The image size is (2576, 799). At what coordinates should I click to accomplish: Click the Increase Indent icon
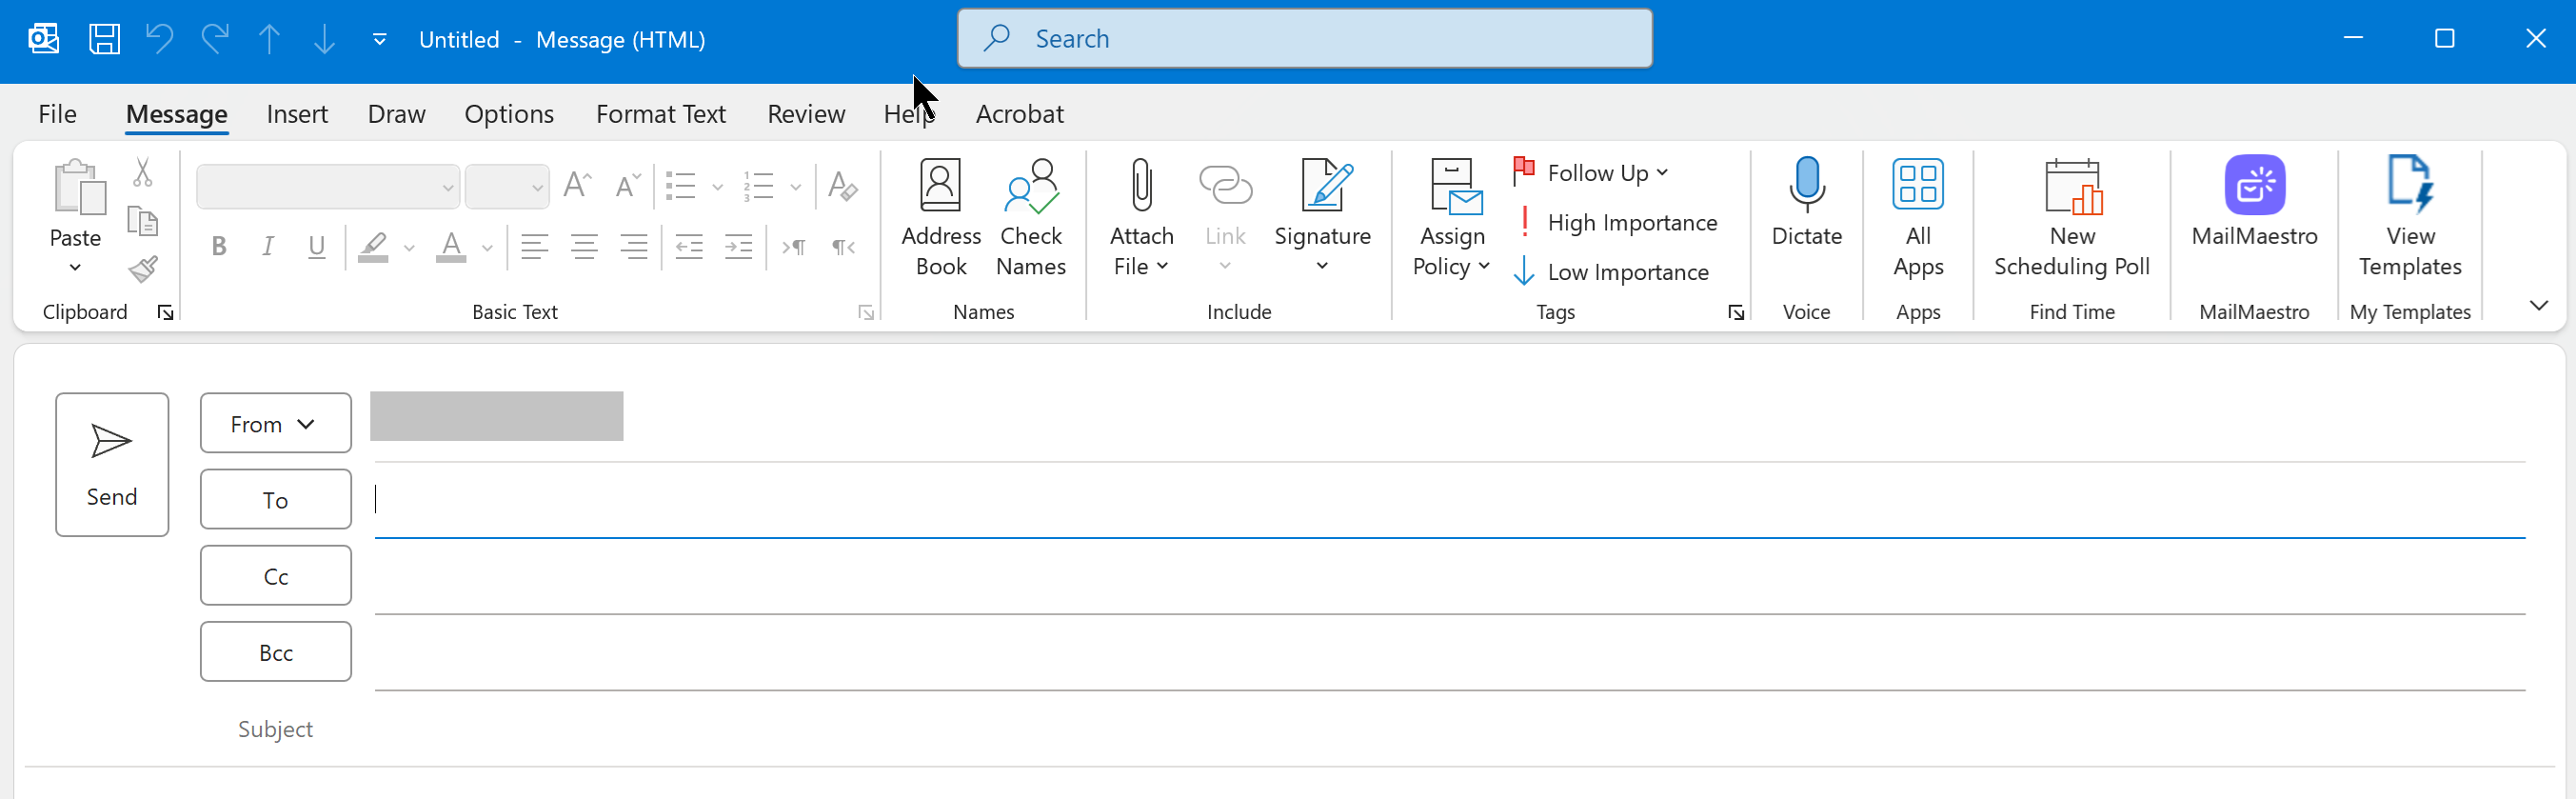pos(738,247)
